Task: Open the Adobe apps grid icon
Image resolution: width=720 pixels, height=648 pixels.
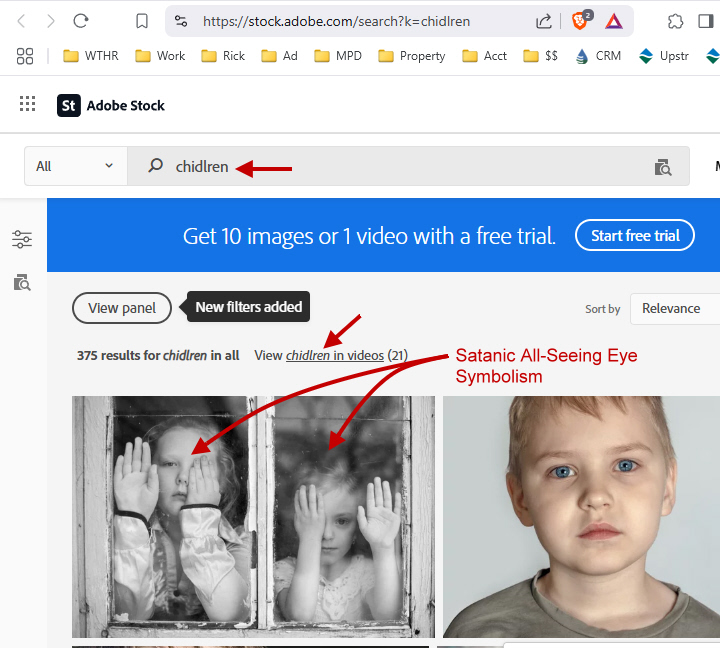Action: (28, 104)
